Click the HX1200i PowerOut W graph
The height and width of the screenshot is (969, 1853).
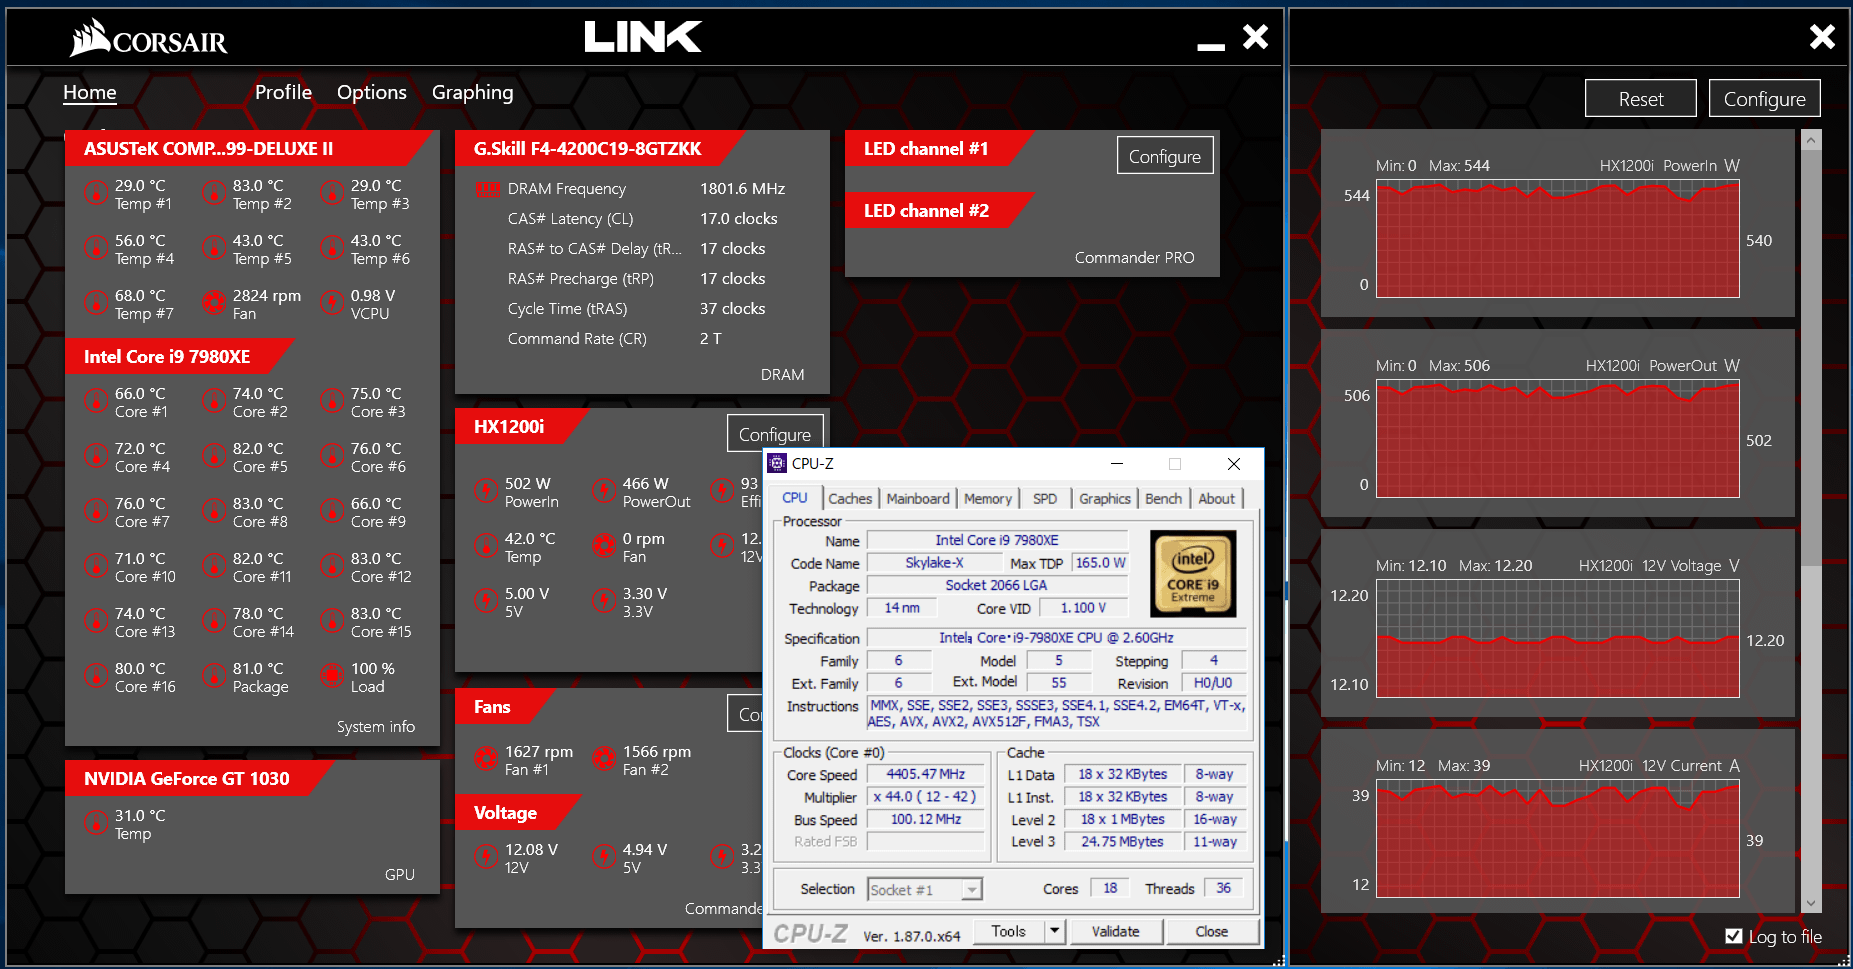pyautogui.click(x=1558, y=438)
